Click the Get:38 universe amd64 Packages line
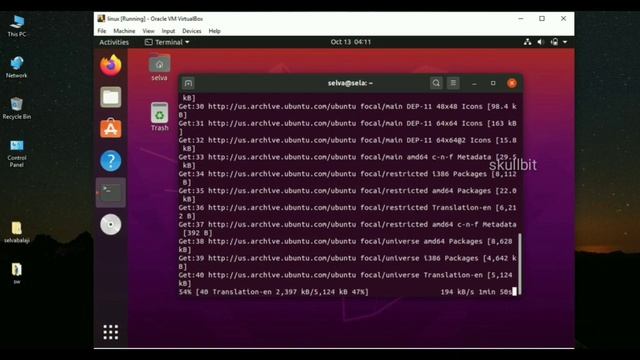The height and width of the screenshot is (360, 640). 347,245
